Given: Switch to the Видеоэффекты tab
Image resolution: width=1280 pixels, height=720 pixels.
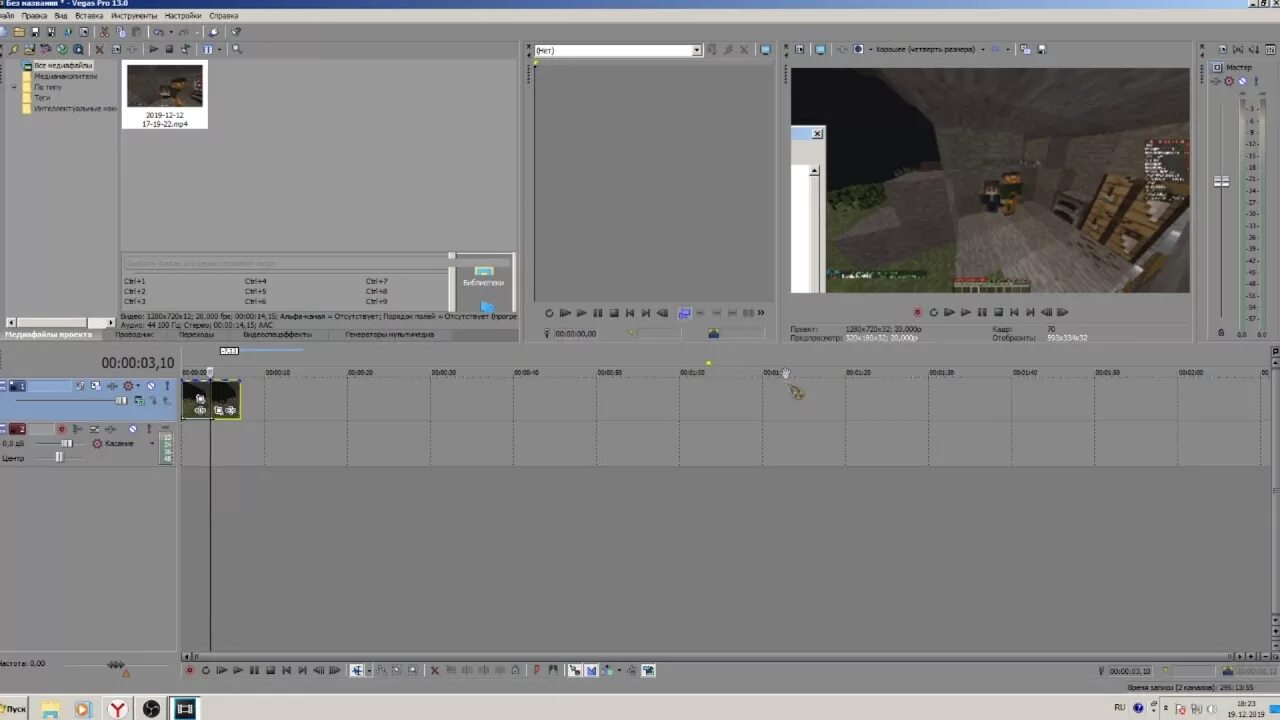Looking at the screenshot, I should (277, 334).
